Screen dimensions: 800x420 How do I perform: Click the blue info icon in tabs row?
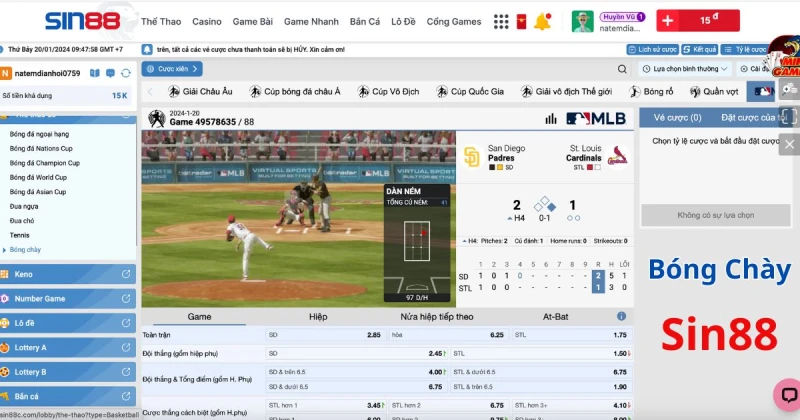[x=621, y=316]
